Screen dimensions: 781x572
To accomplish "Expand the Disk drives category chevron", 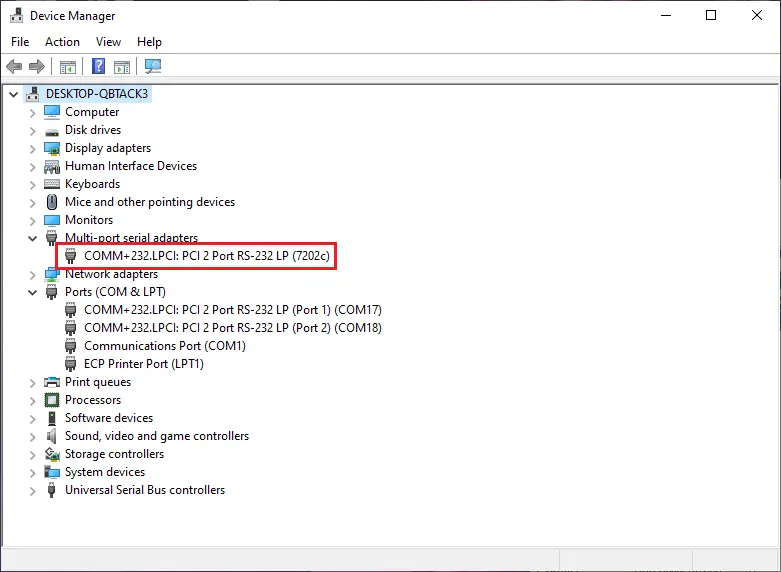I will coord(32,131).
